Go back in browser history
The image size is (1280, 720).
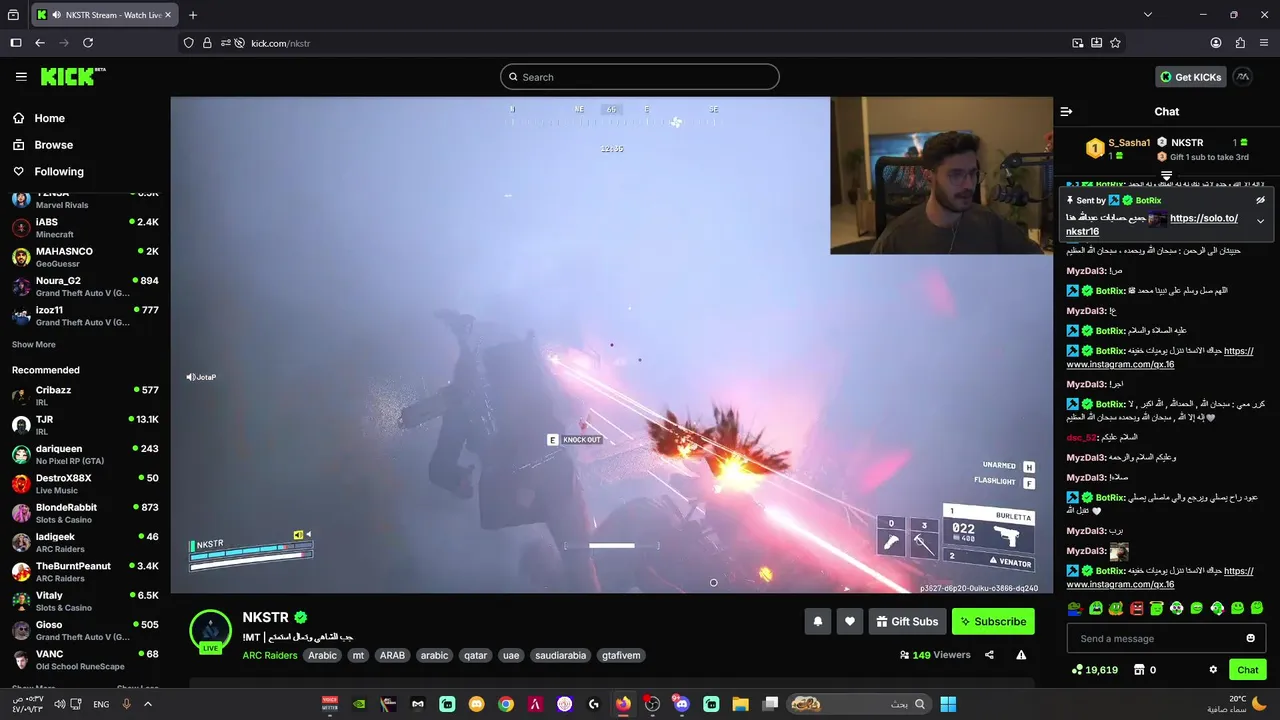pos(40,43)
